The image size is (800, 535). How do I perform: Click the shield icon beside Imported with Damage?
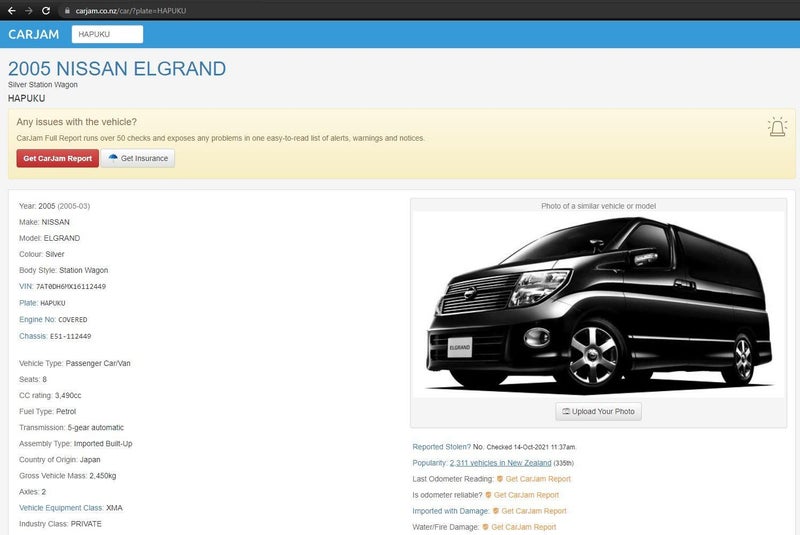click(496, 511)
